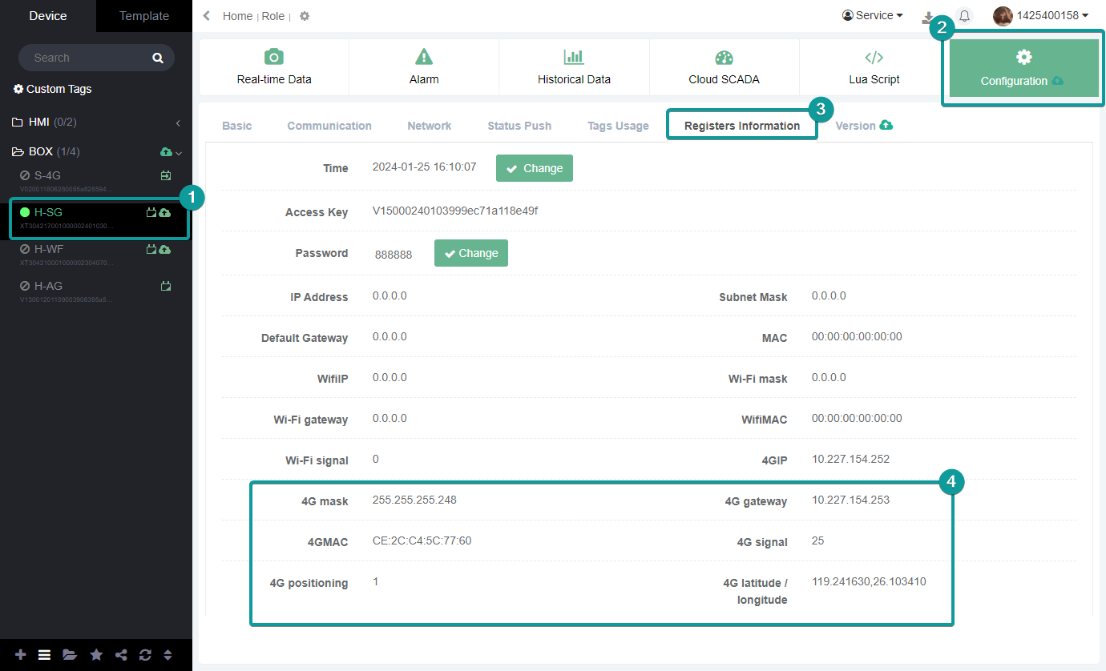Refresh the device list

pyautogui.click(x=145, y=655)
